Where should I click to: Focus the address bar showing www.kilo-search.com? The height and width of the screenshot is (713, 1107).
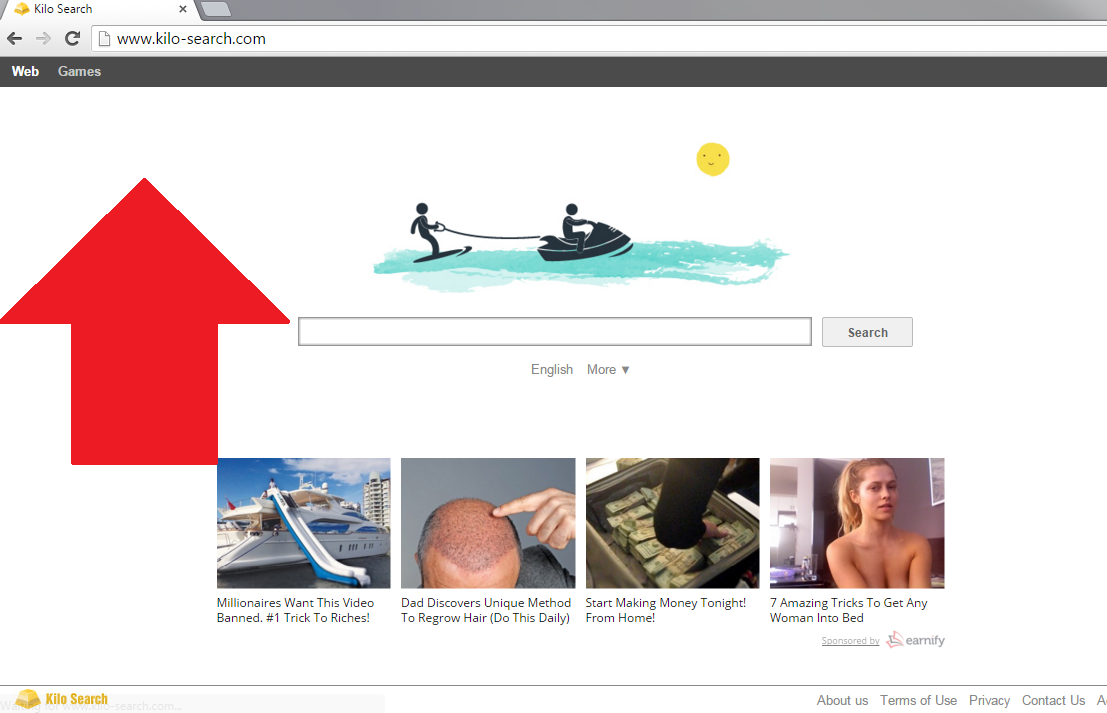[600, 39]
